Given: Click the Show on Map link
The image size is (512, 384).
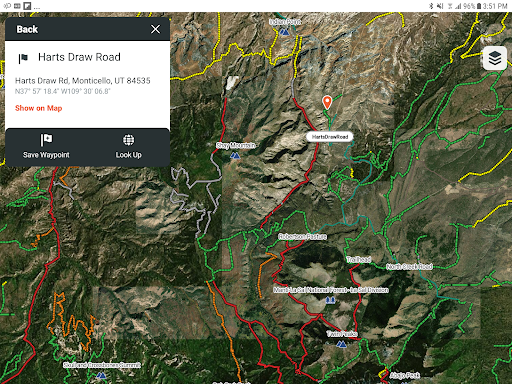Looking at the screenshot, I should tap(39, 108).
